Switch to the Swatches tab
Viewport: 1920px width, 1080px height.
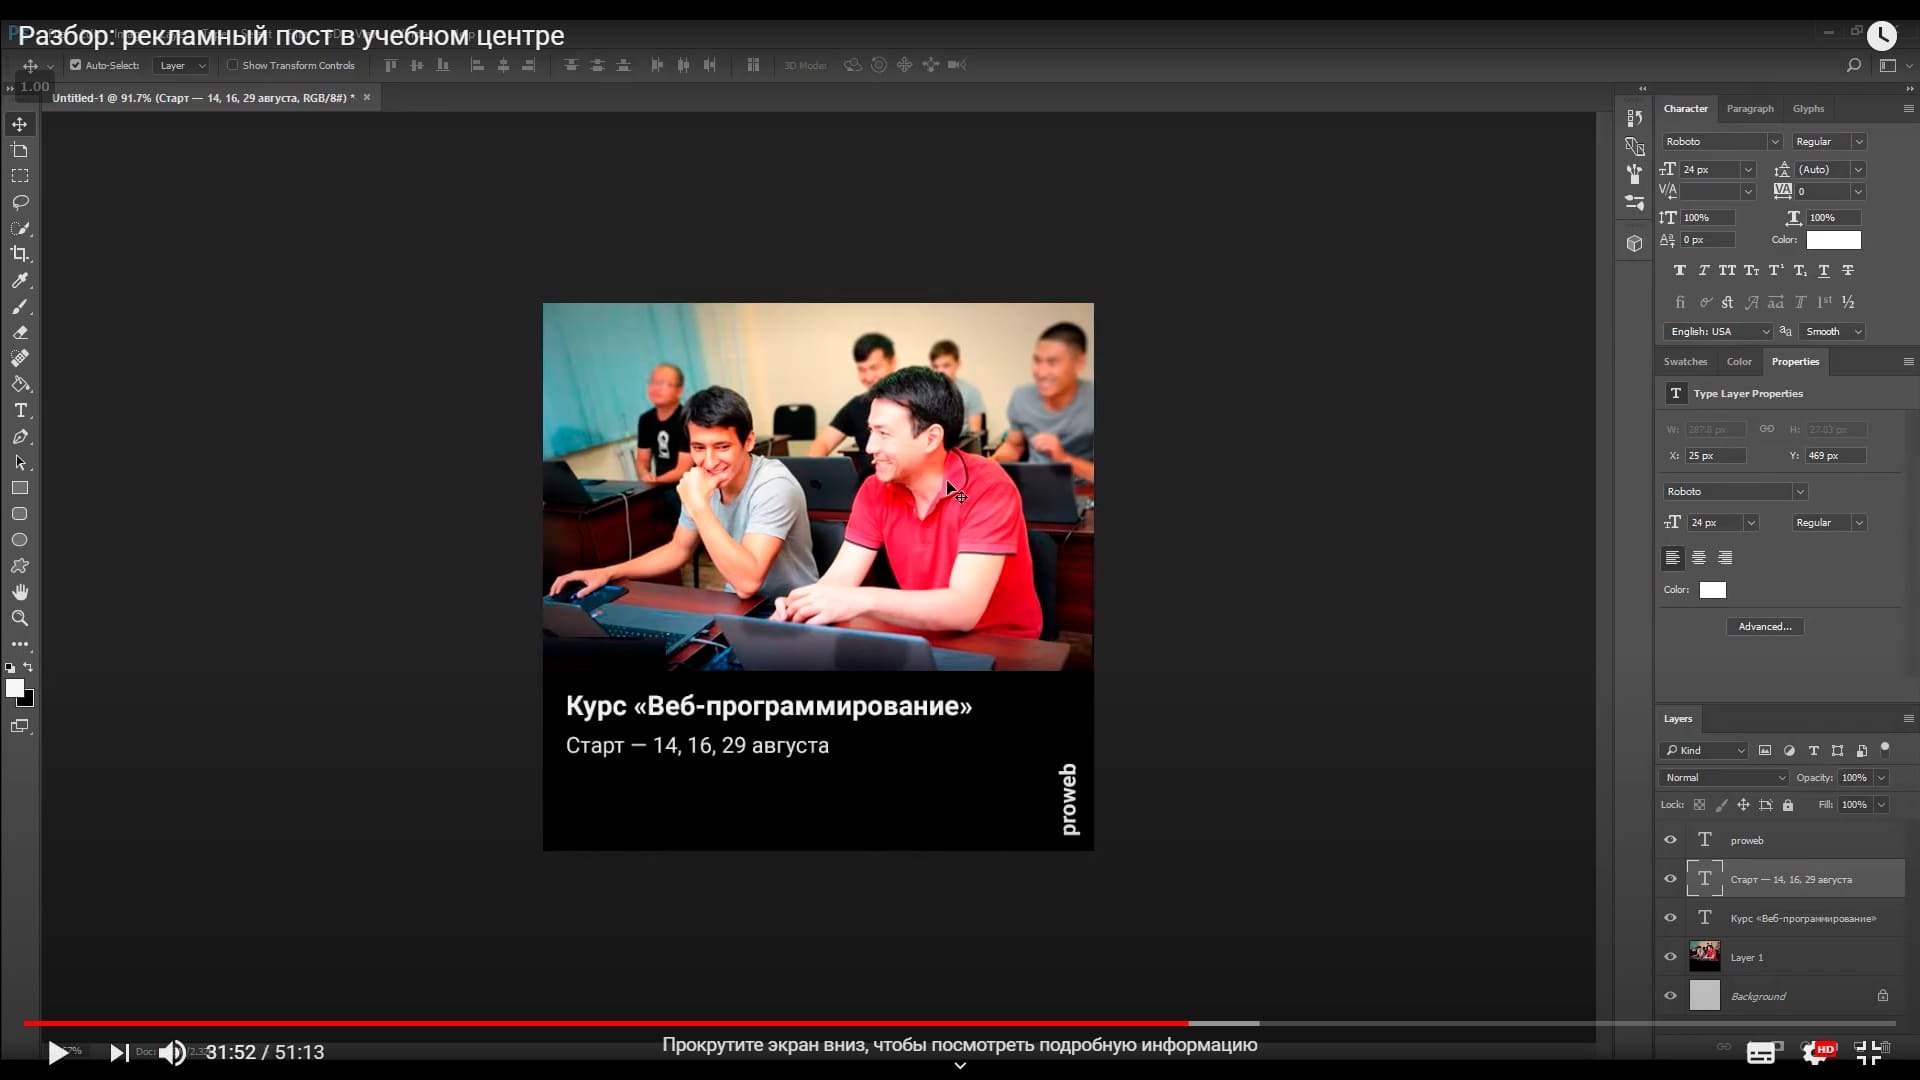[1685, 362]
